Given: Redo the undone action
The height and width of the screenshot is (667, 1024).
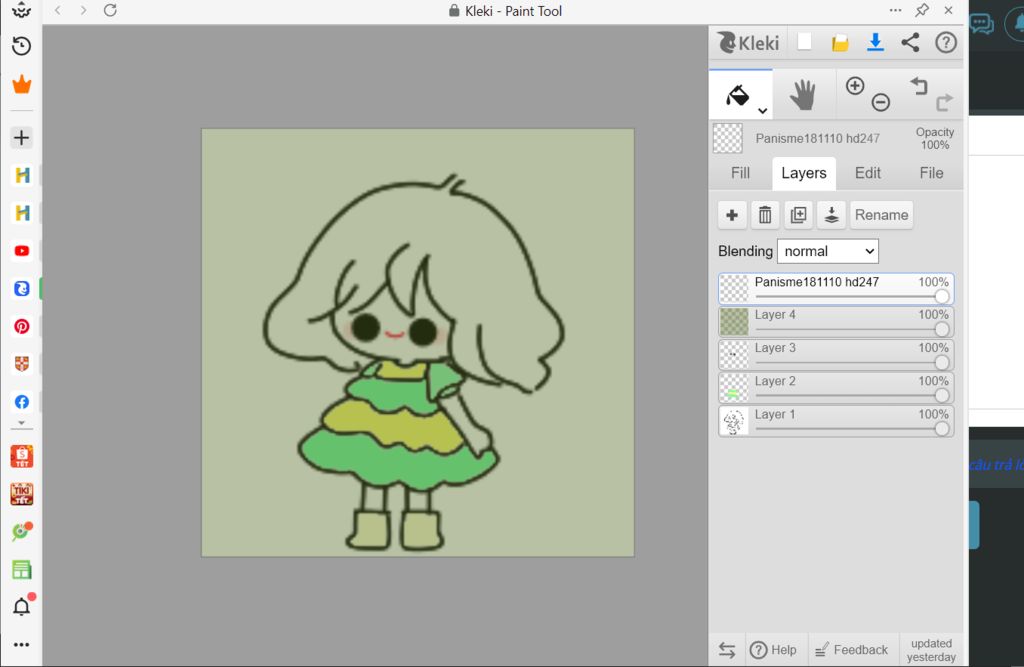Looking at the screenshot, I should pyautogui.click(x=944, y=103).
